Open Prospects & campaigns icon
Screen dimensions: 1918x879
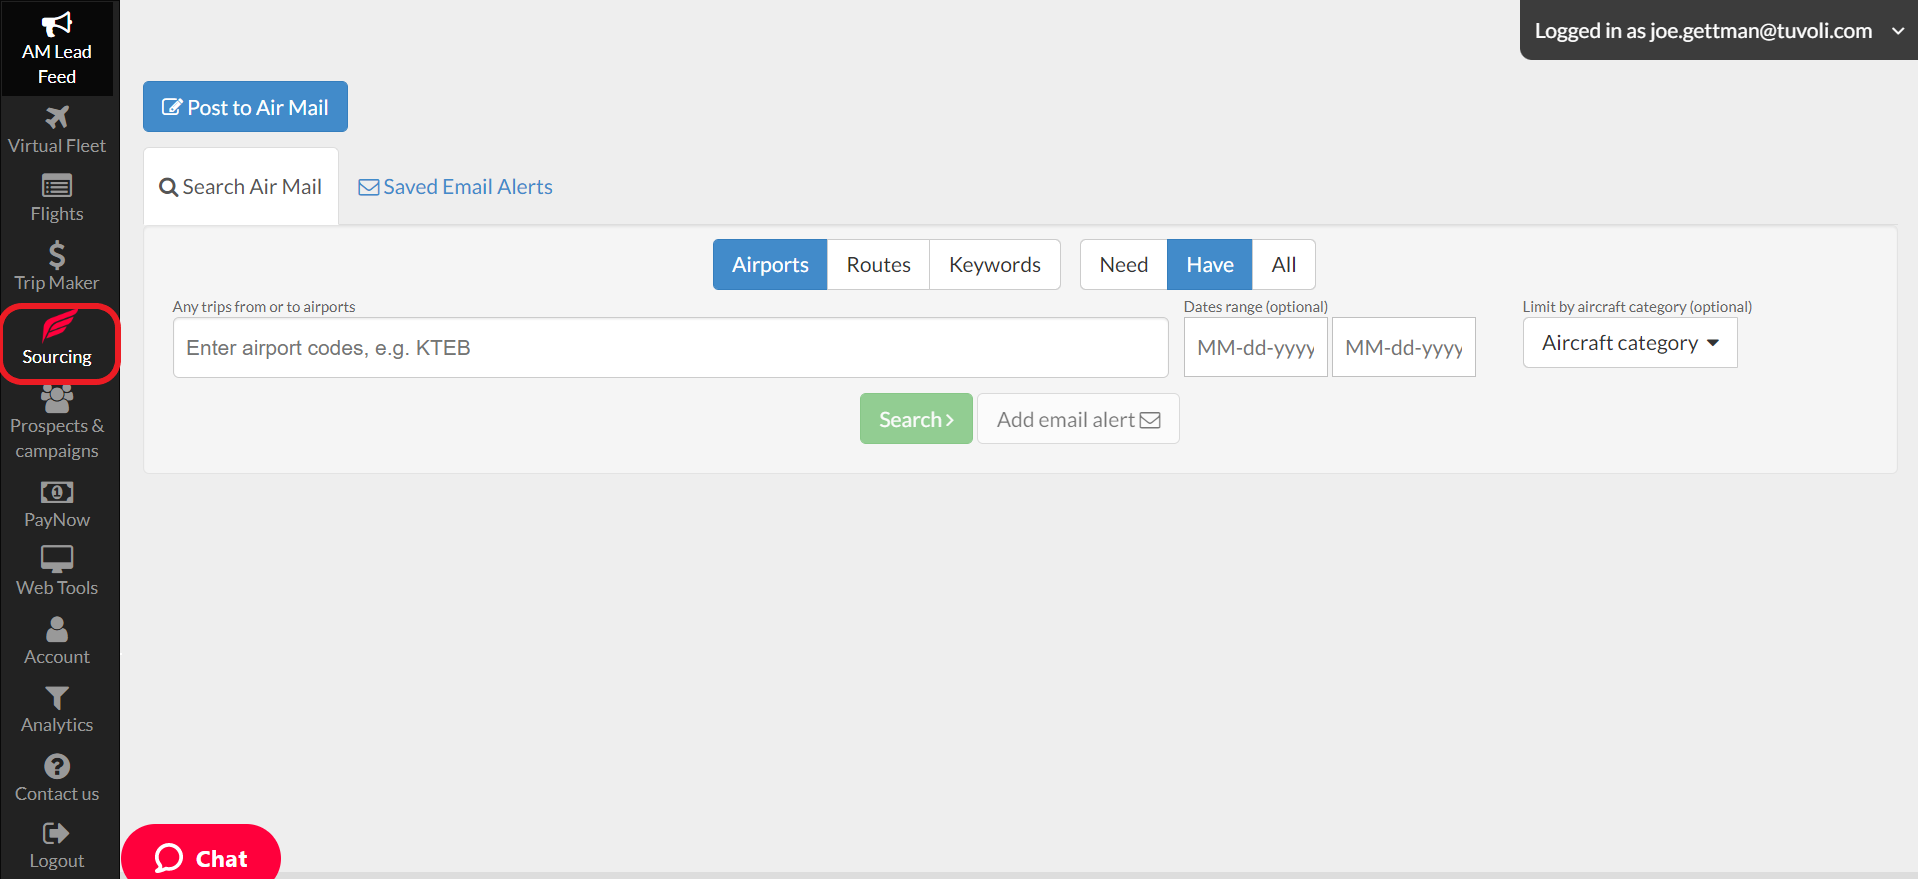tap(57, 400)
